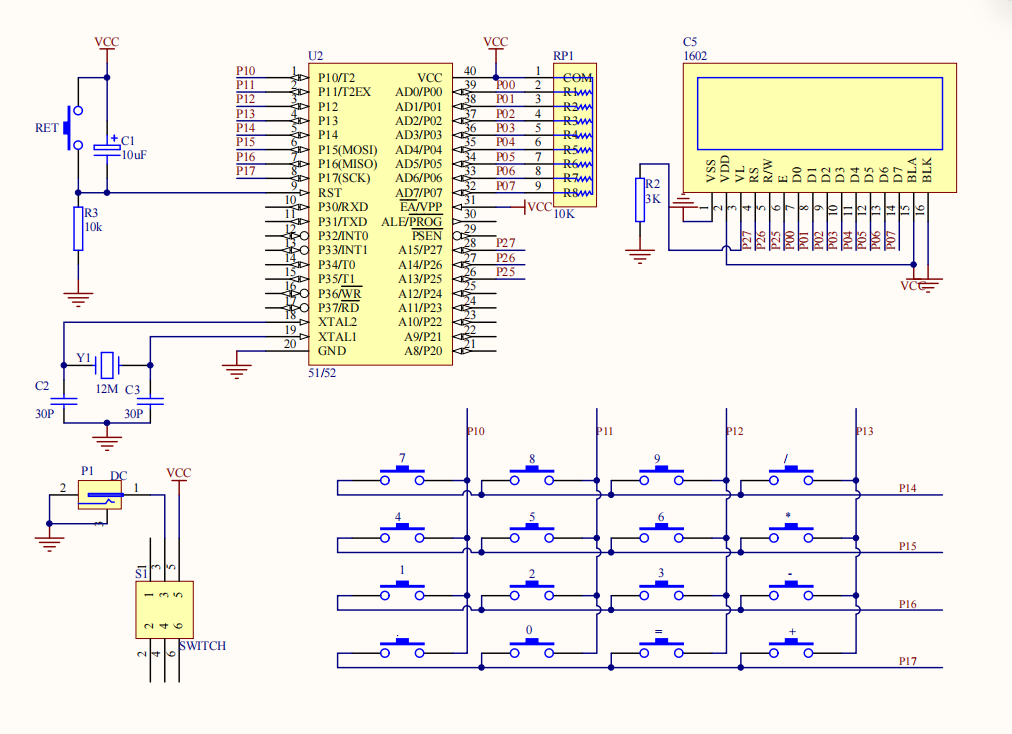This screenshot has width=1012, height=734.
Task: Select the ground symbol below R3
Action: (78, 300)
